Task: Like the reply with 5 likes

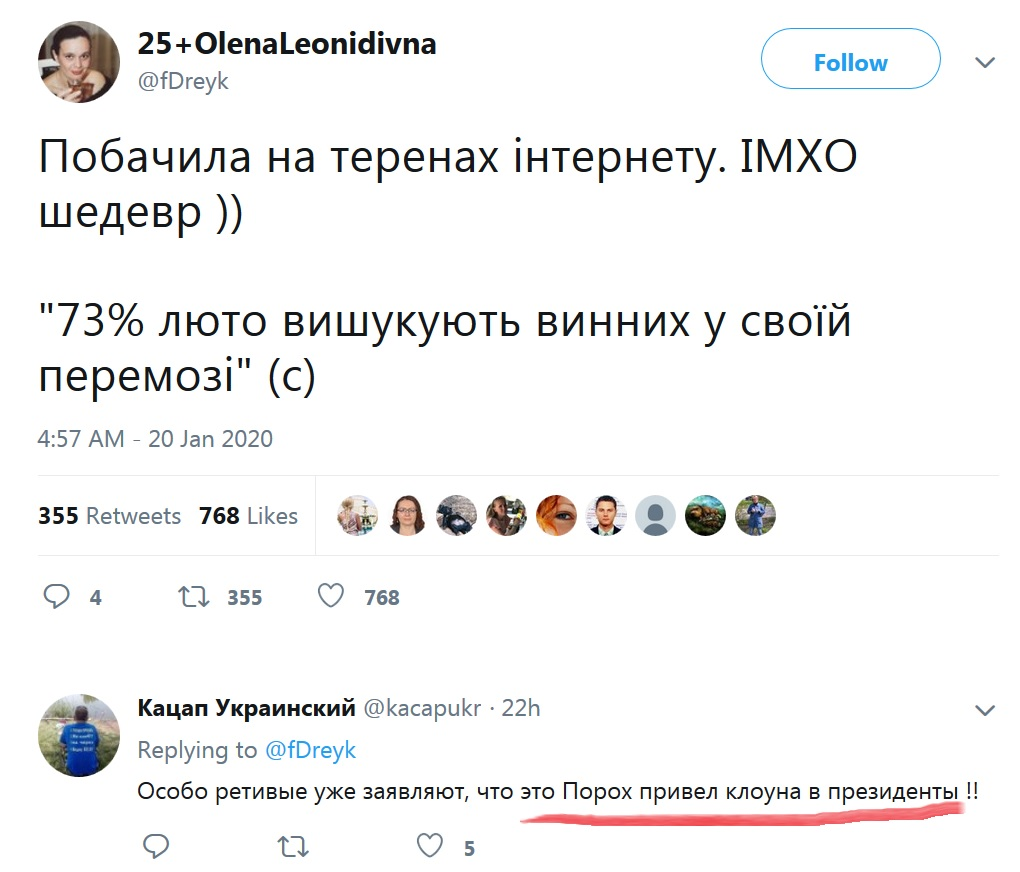Action: click(430, 848)
